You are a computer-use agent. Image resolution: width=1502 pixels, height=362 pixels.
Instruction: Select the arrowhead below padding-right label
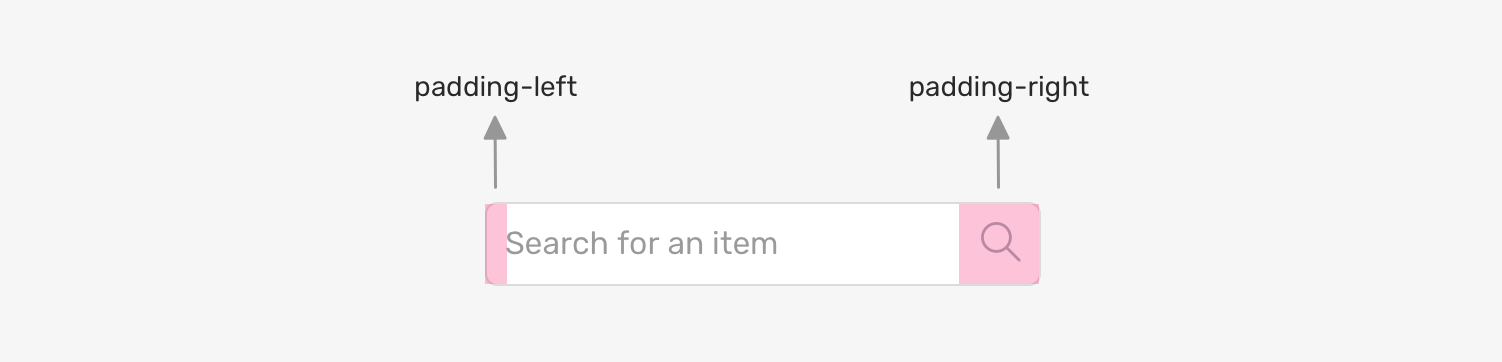(x=997, y=127)
